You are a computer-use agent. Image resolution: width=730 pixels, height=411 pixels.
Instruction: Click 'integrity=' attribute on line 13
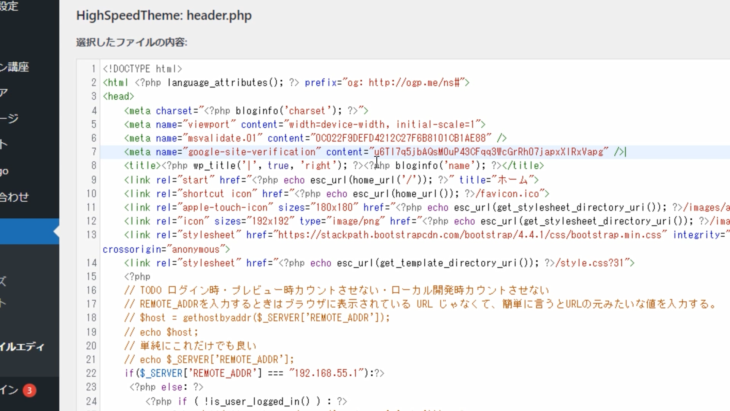[x=698, y=235]
